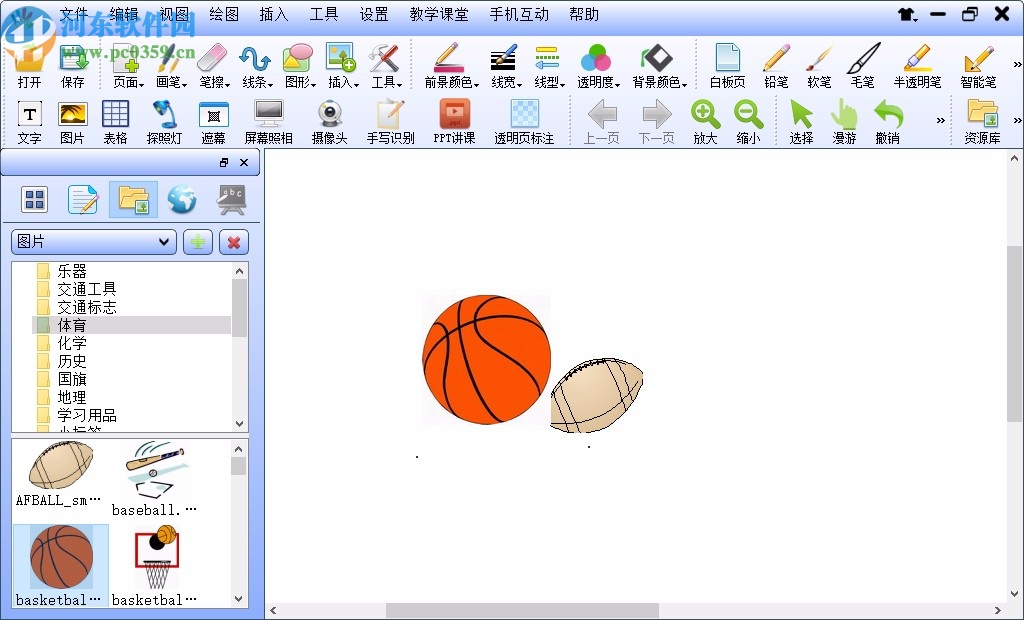Open the 手机互动 menu
Image resolution: width=1024 pixels, height=620 pixels.
point(519,14)
